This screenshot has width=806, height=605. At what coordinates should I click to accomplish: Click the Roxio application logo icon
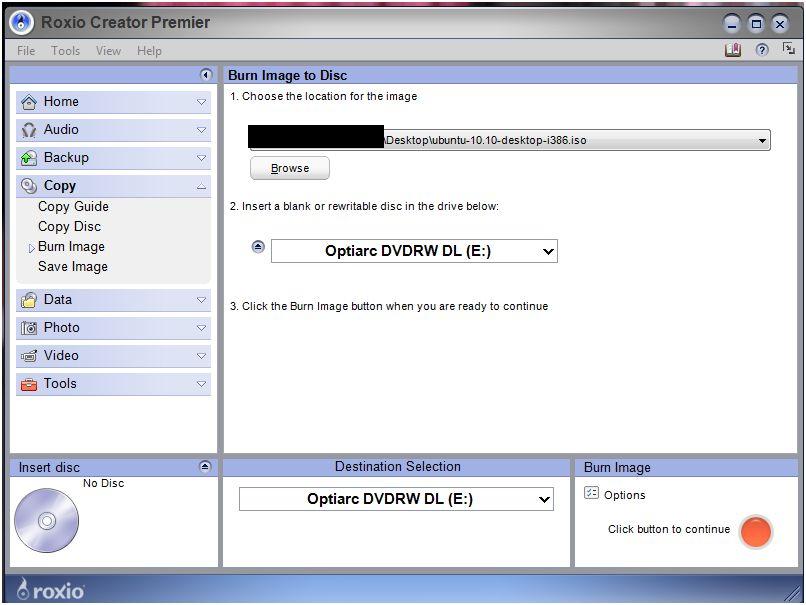[22, 23]
